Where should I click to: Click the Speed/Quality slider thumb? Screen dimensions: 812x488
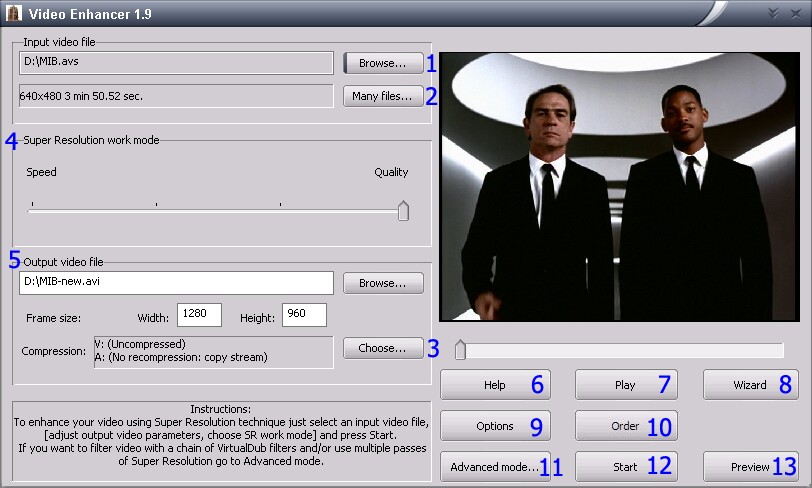pos(403,211)
